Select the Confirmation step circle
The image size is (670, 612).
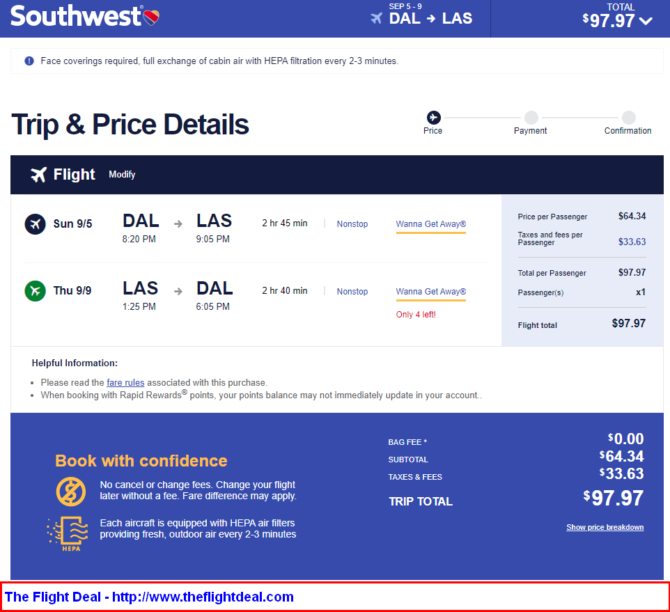coord(629,117)
